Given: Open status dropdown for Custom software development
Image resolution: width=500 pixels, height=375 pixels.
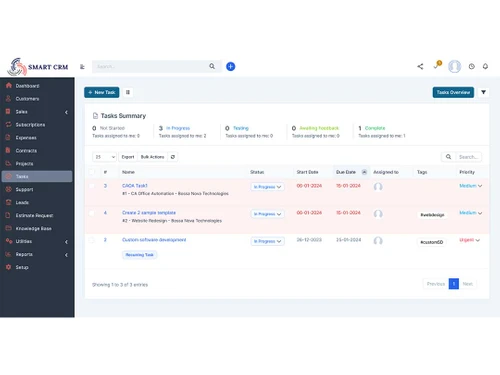Looking at the screenshot, I should click(x=268, y=241).
